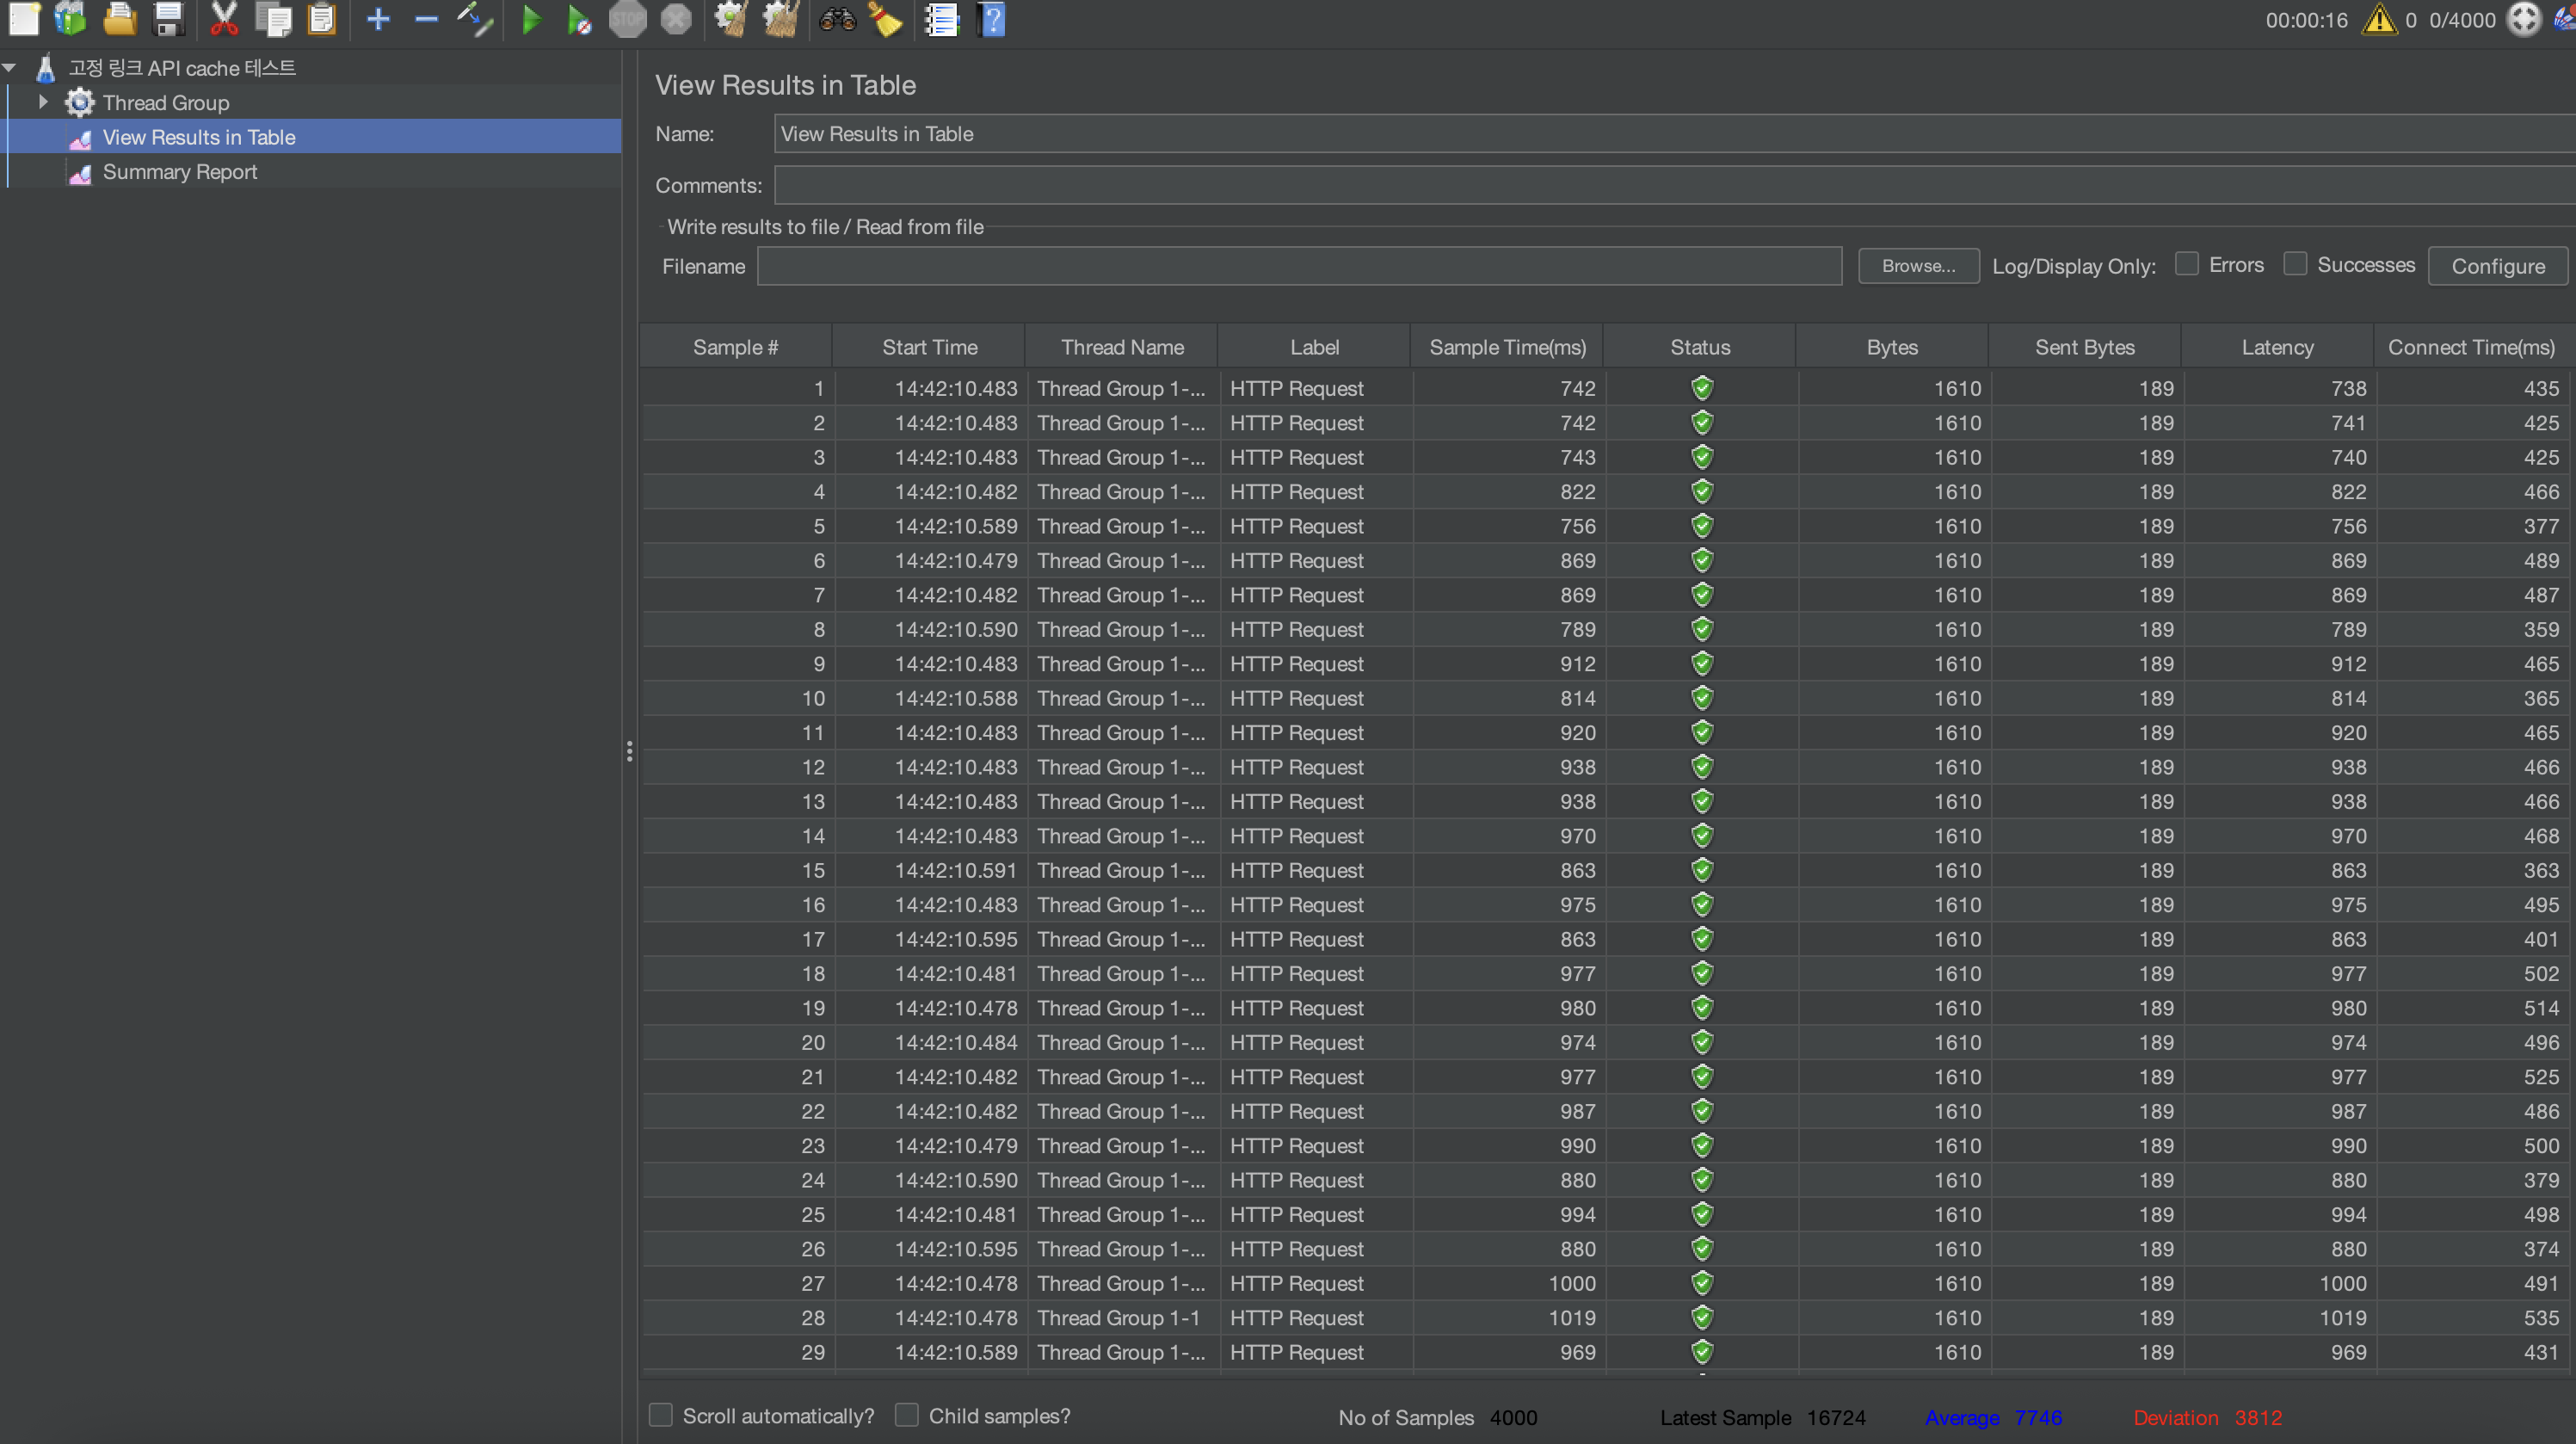Open JMeter help with the question mark icon
Screen dimensions: 2576x1444
tap(990, 19)
